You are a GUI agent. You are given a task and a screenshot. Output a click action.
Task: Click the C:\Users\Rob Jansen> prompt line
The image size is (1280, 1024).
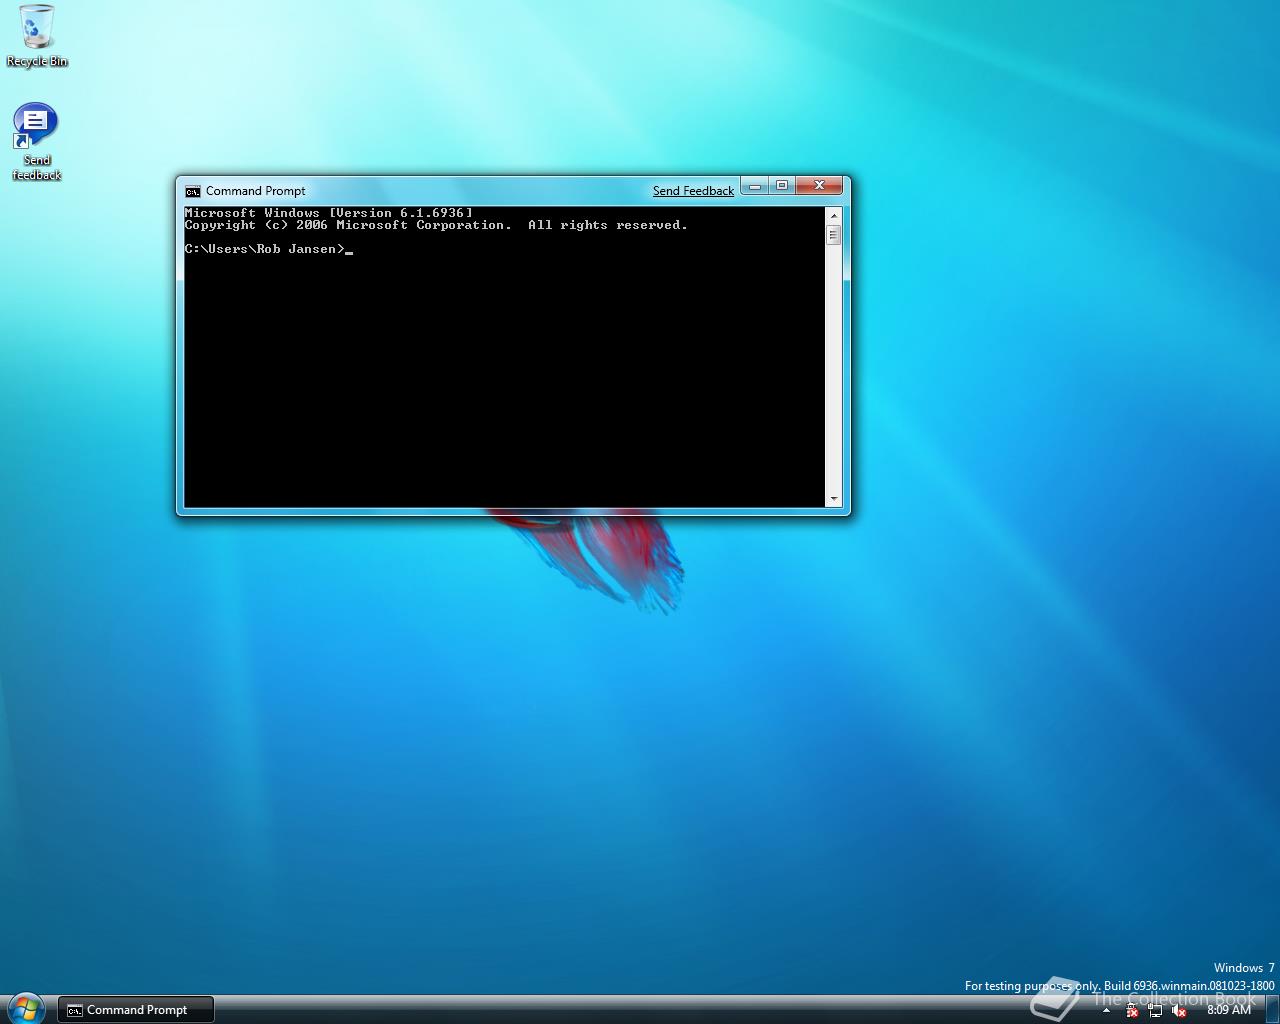click(x=268, y=249)
